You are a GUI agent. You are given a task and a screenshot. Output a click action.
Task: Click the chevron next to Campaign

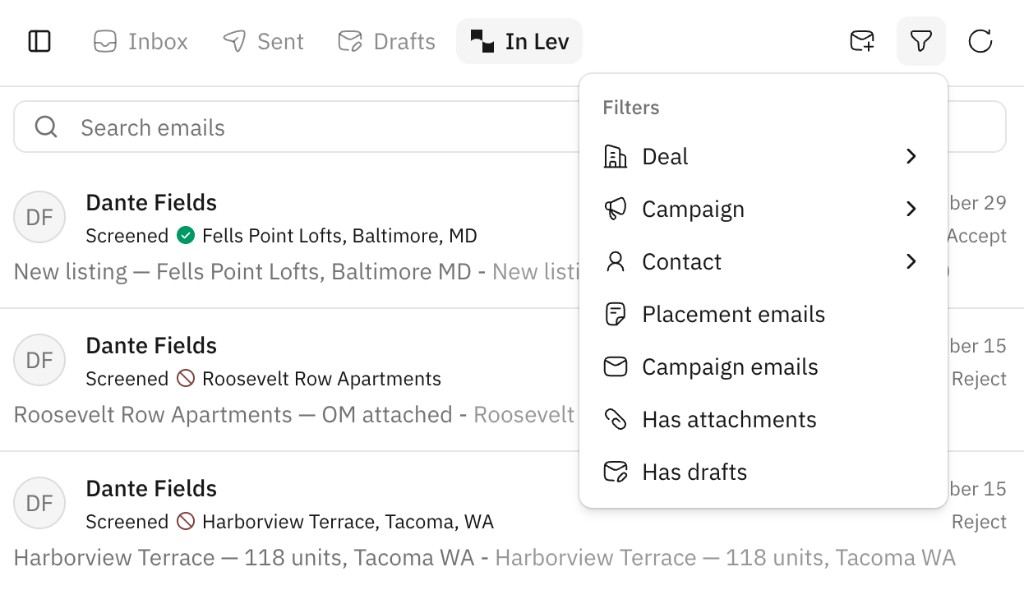(x=912, y=208)
